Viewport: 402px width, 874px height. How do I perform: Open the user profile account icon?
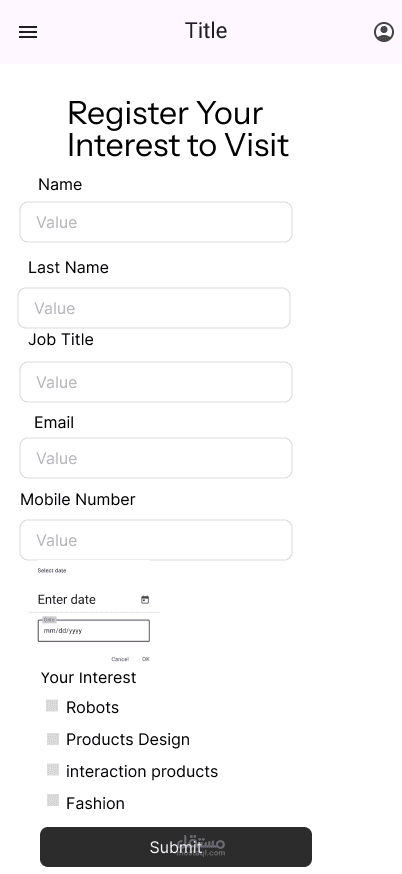tap(384, 32)
